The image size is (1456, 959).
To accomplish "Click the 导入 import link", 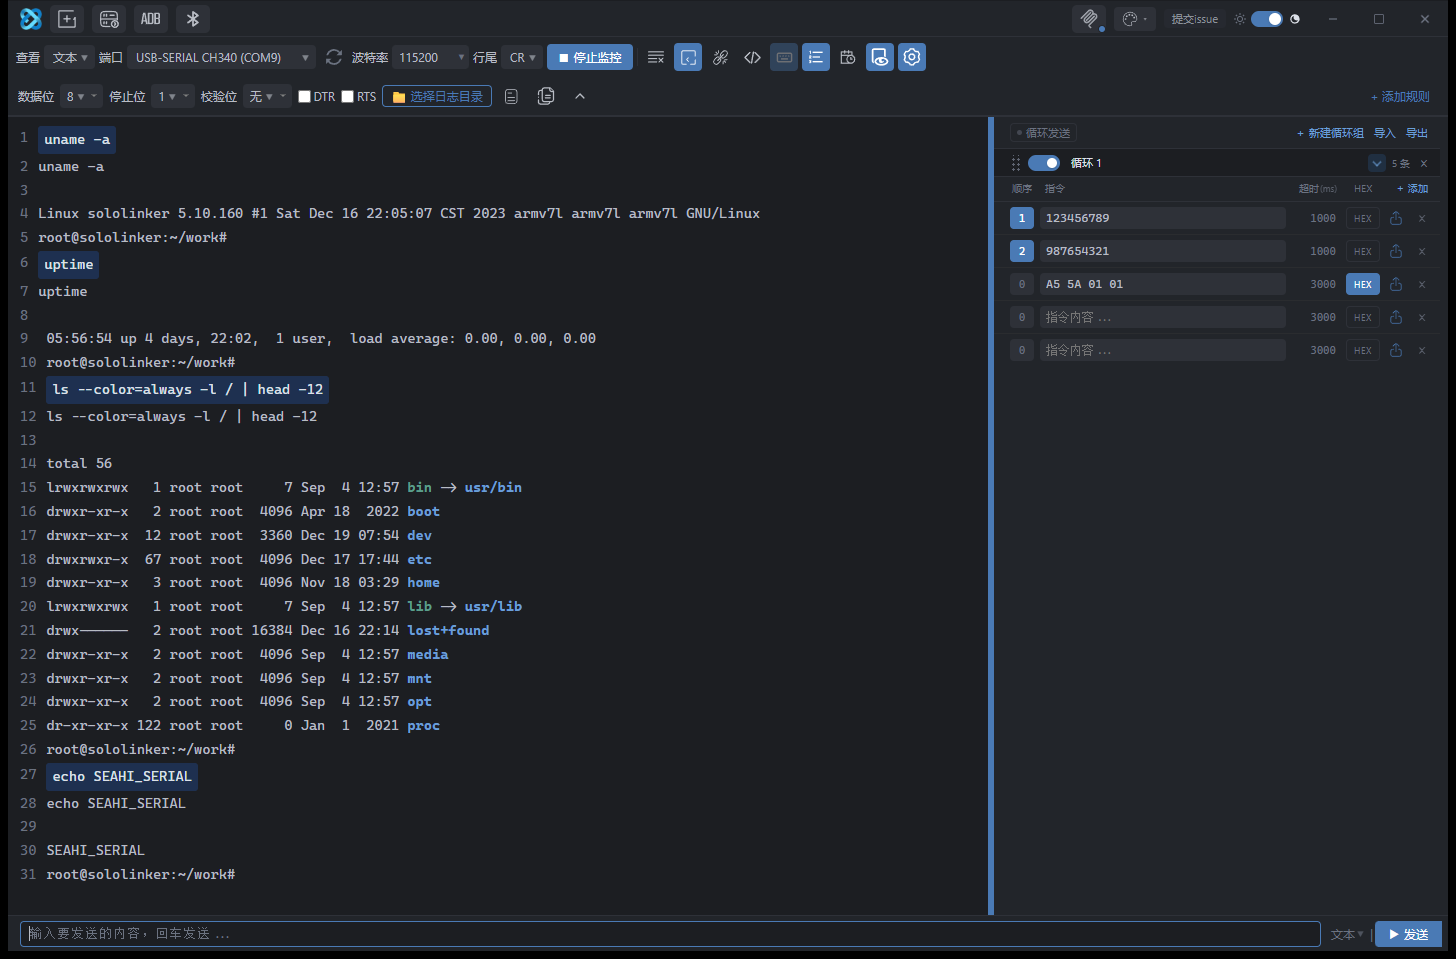I will point(1384,133).
